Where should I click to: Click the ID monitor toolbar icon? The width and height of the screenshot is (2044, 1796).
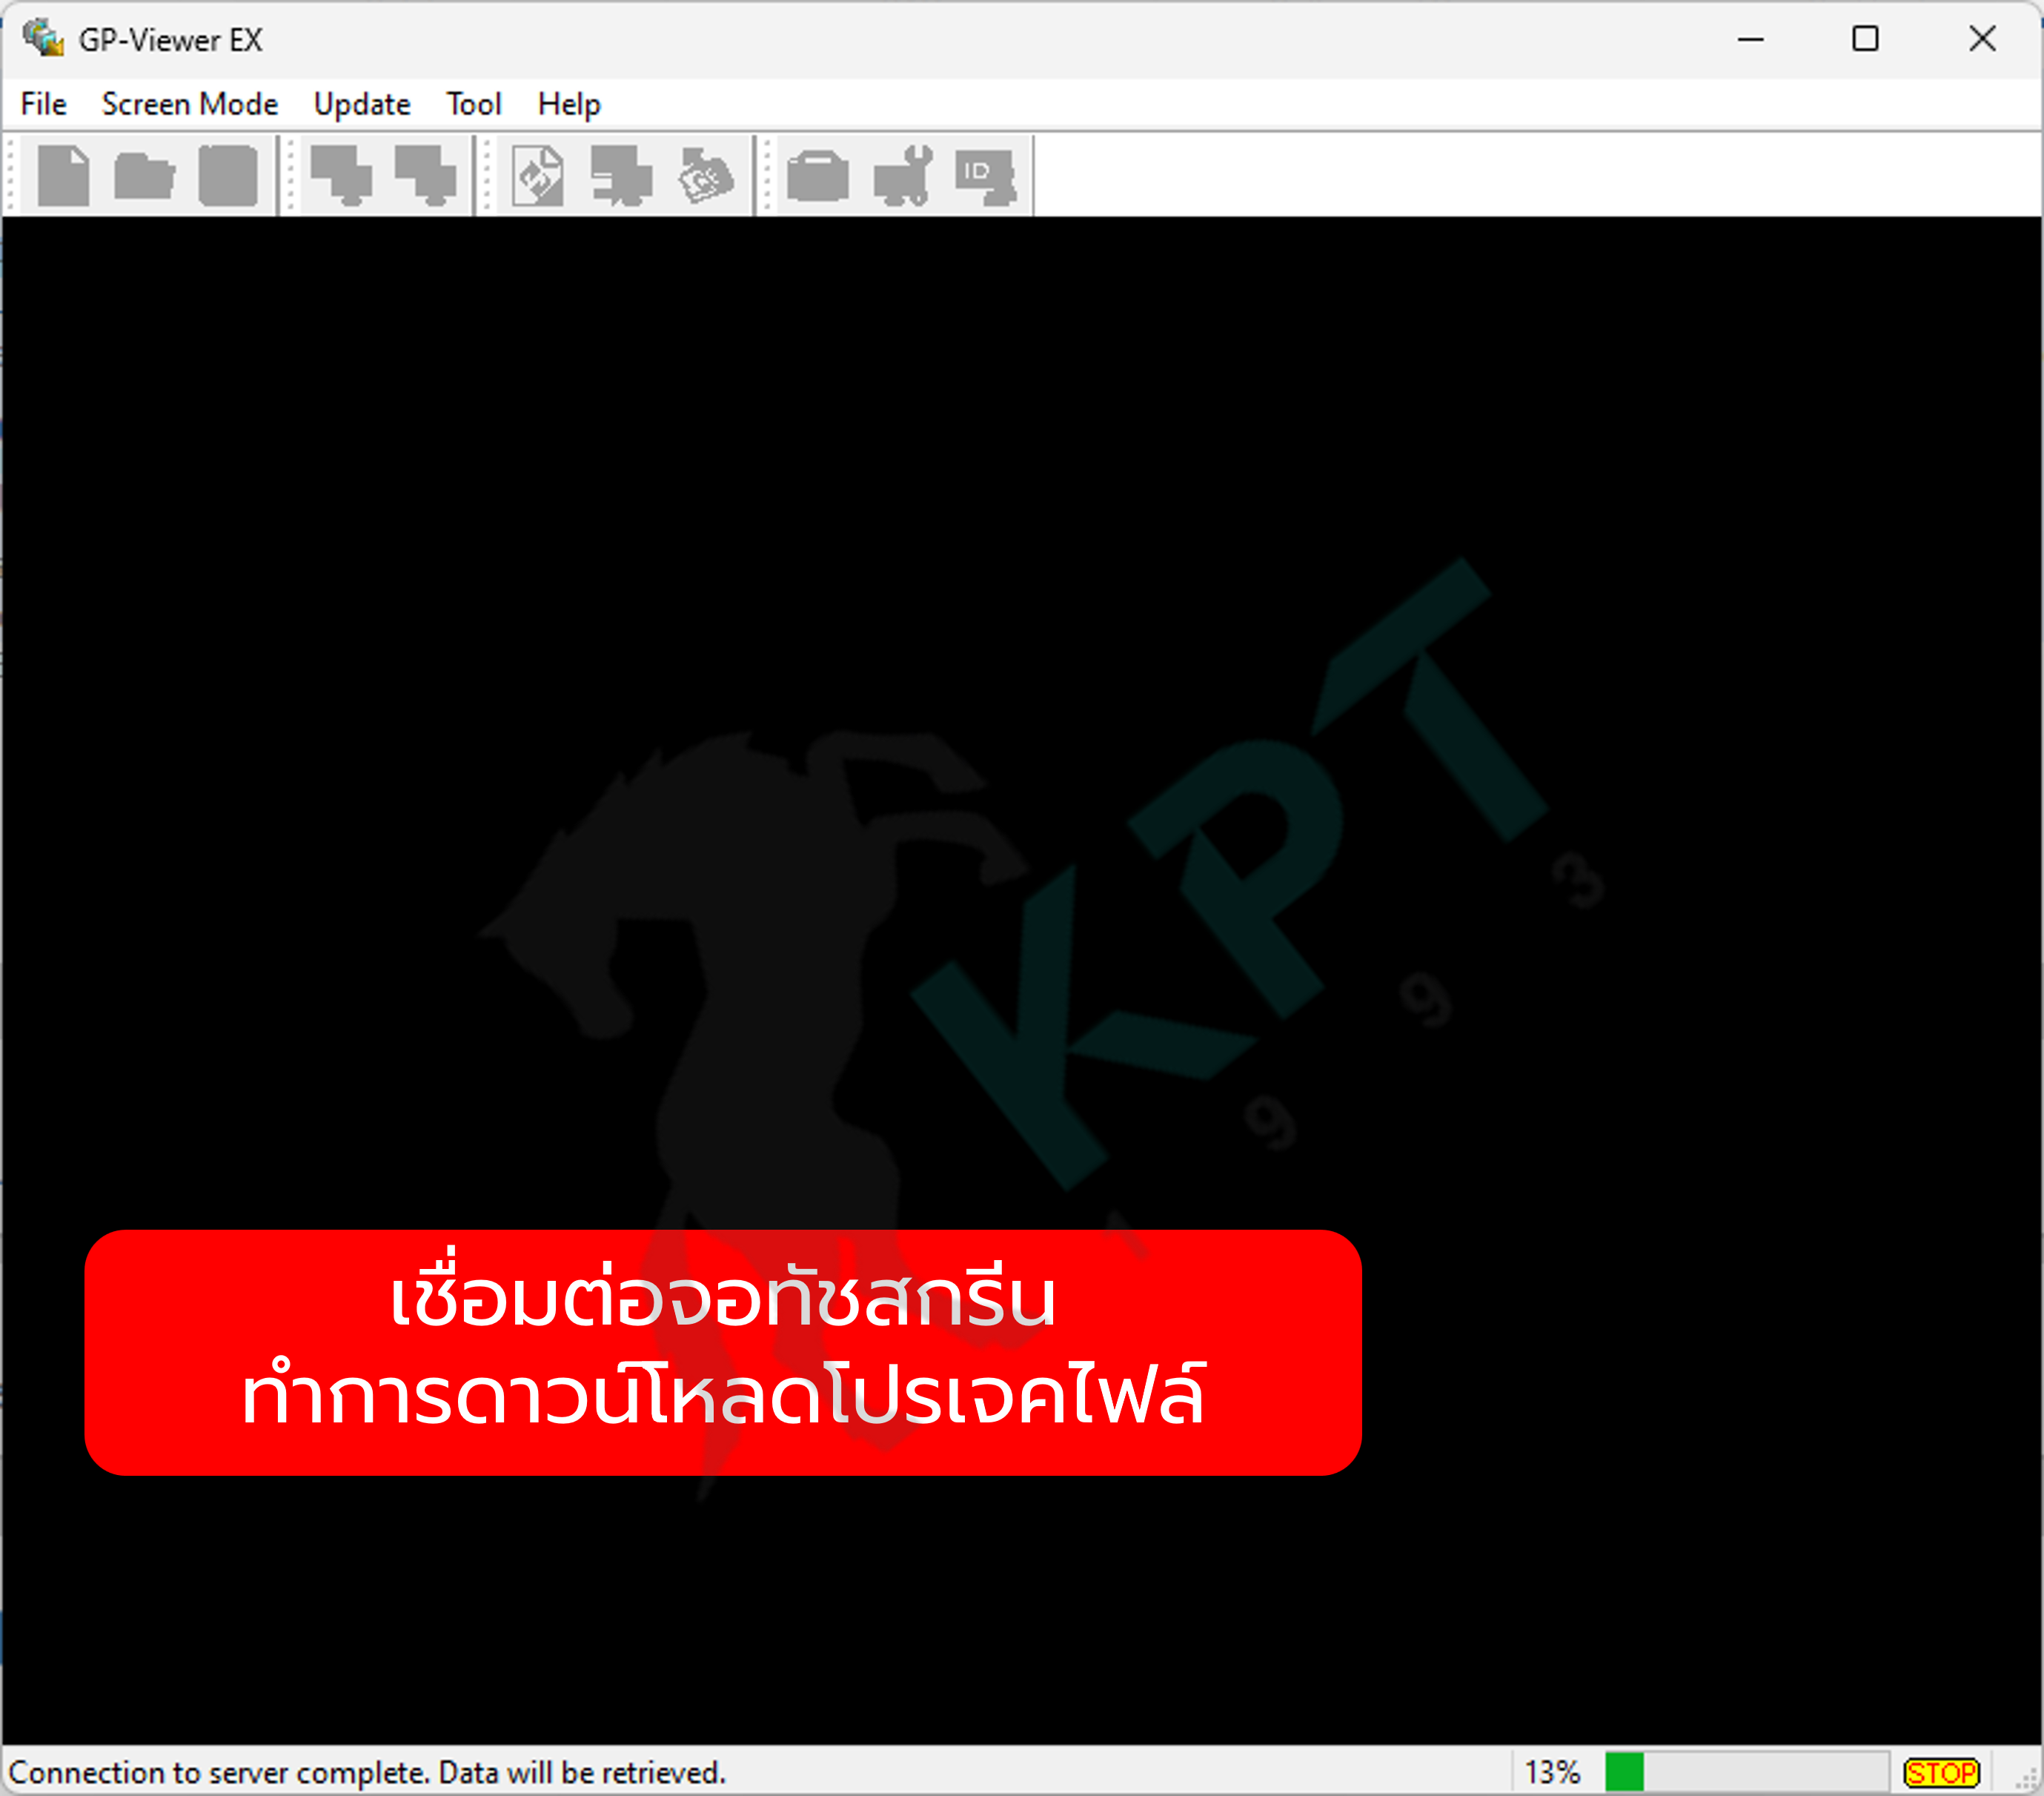[x=986, y=177]
